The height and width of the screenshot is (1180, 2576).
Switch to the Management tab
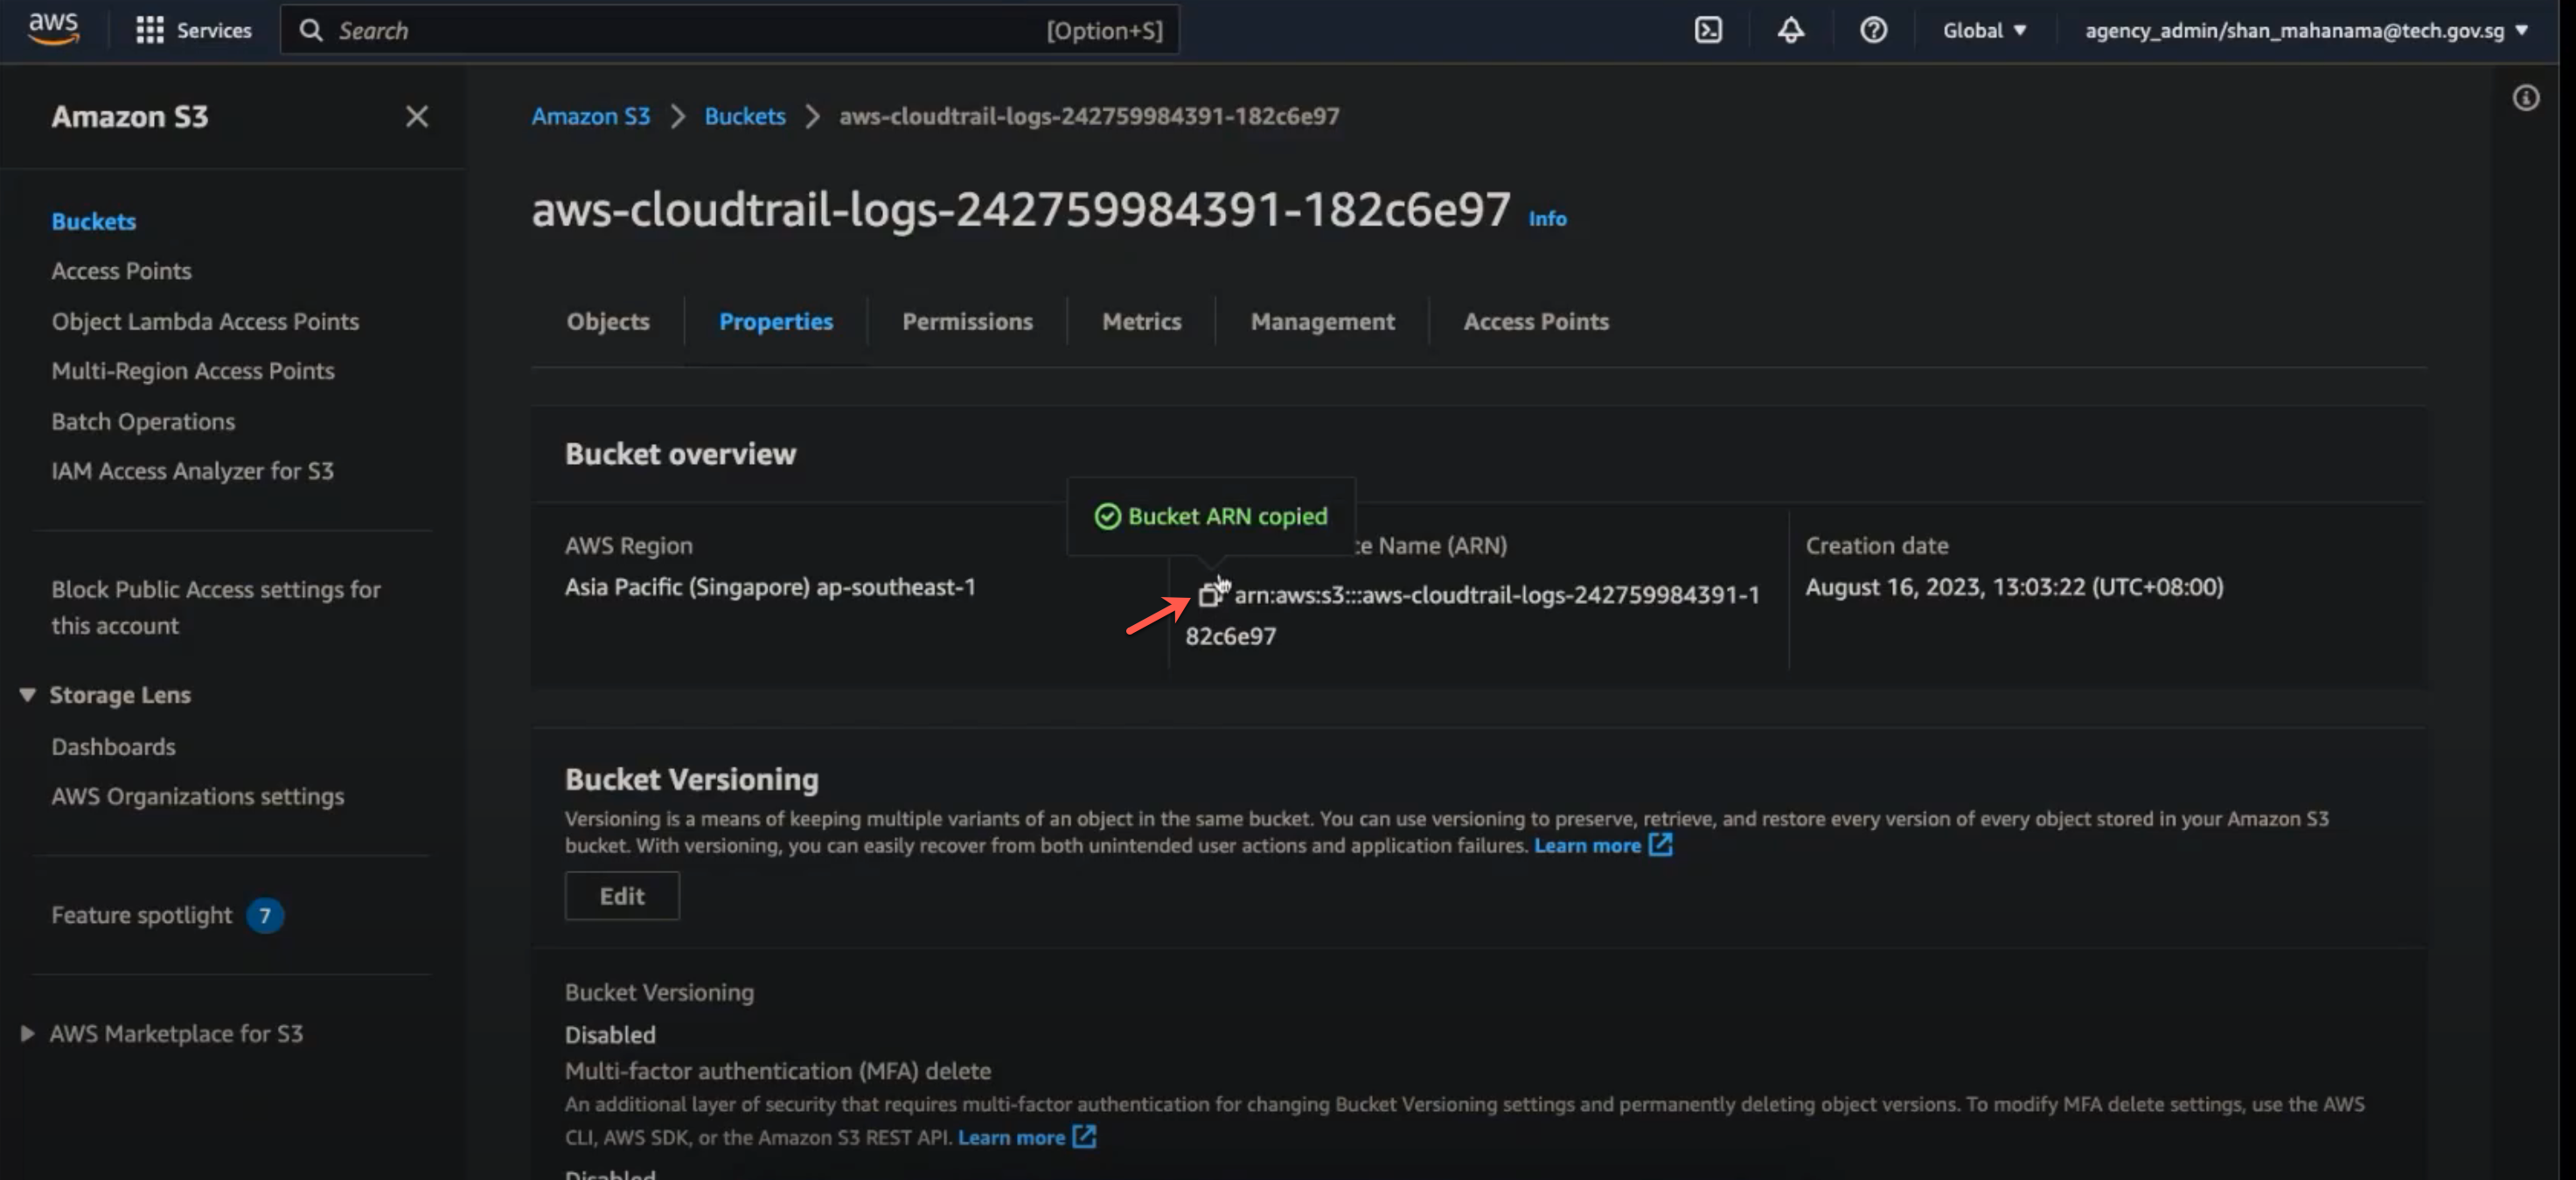click(x=1321, y=322)
